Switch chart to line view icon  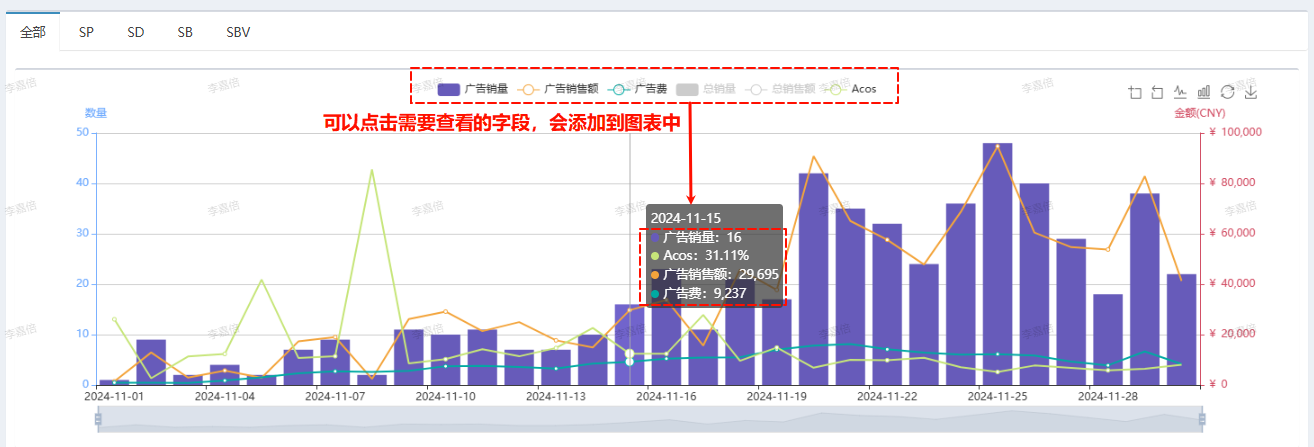coord(1181,92)
